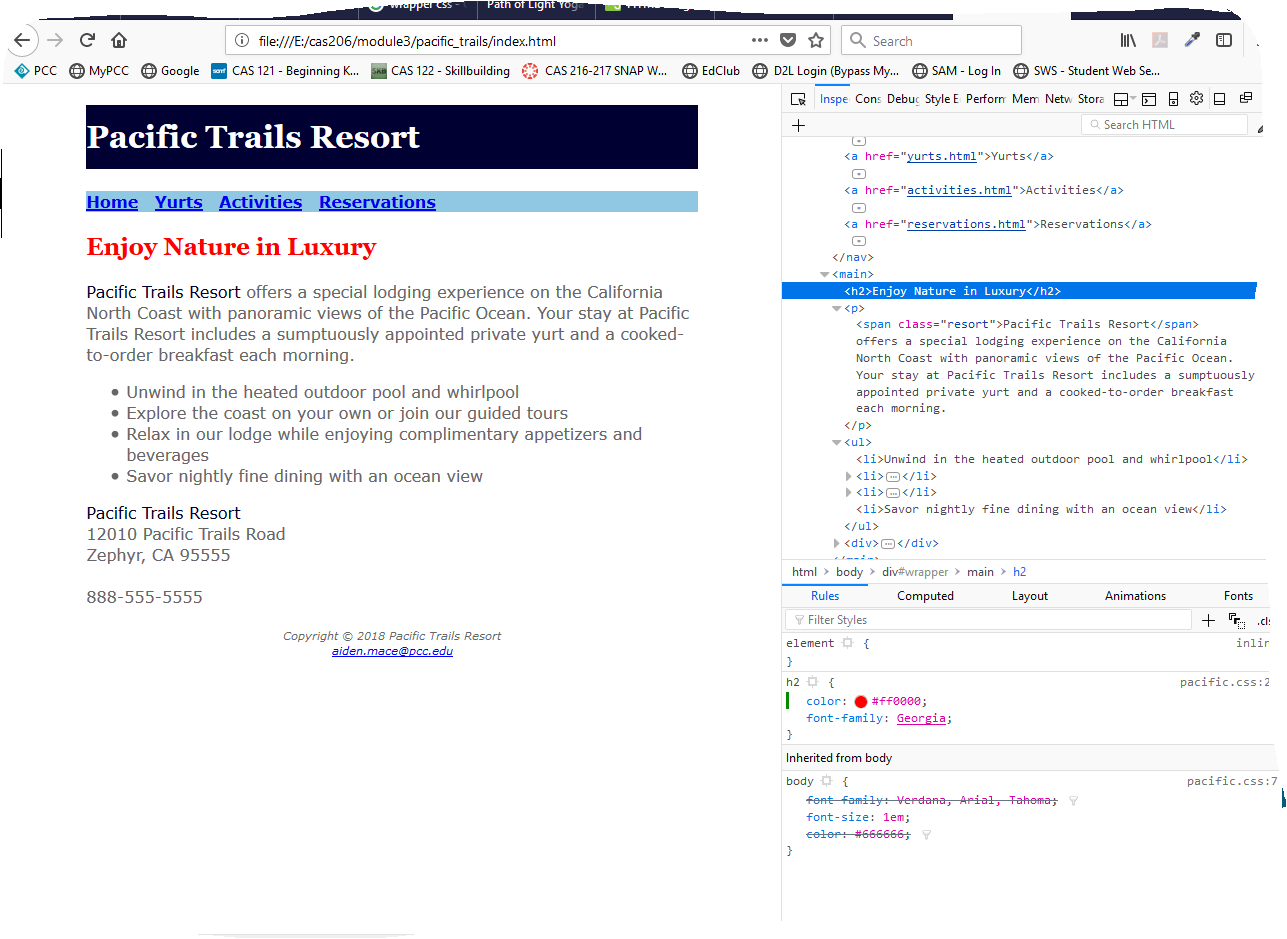Focus the Search HTML field
Image resolution: width=1287 pixels, height=939 pixels.
pyautogui.click(x=1165, y=125)
